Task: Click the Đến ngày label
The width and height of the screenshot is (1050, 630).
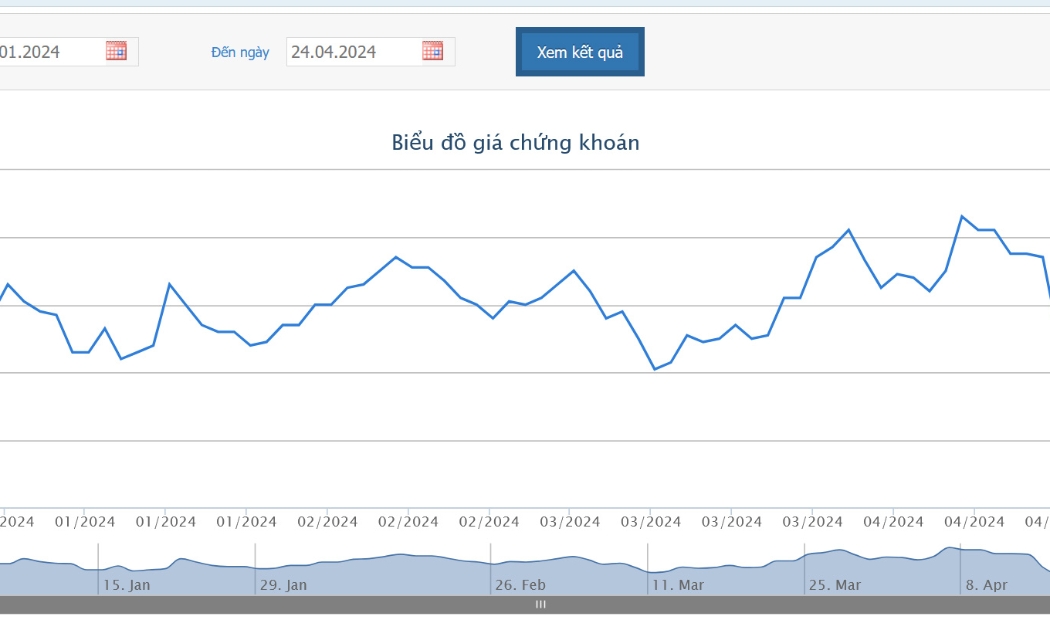Action: [240, 52]
